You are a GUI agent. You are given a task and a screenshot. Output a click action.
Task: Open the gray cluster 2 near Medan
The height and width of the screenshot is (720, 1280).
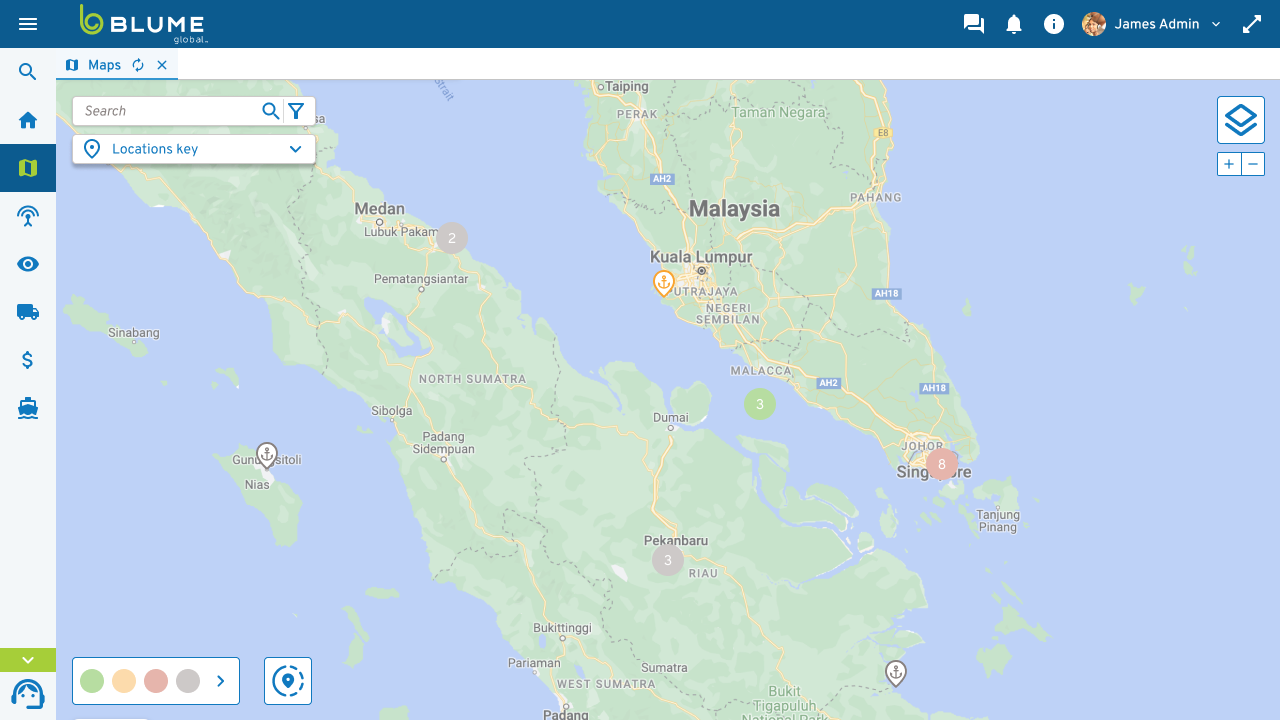click(x=452, y=238)
